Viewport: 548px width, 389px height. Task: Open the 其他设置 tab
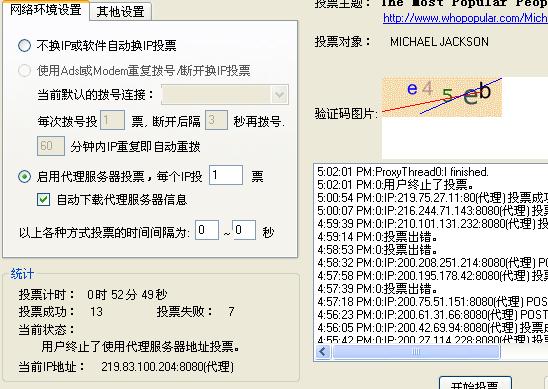tap(120, 11)
